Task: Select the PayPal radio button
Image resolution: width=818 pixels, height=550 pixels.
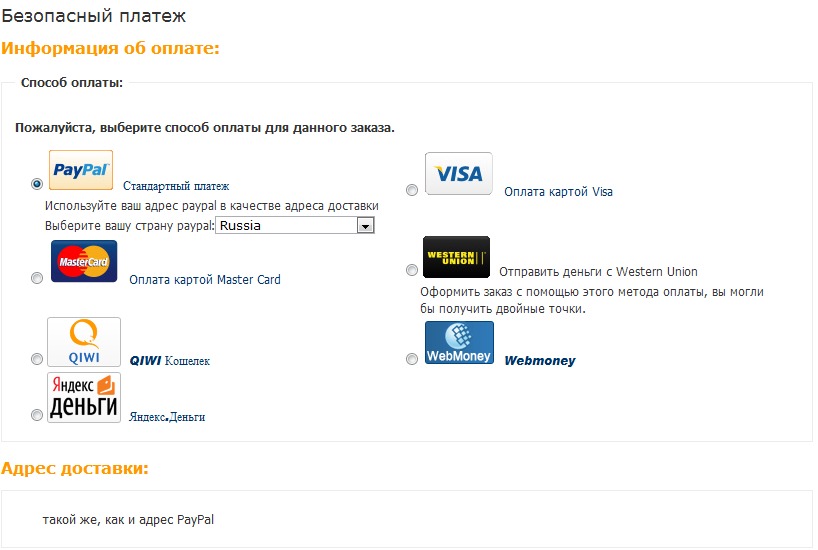Action: click(37, 184)
